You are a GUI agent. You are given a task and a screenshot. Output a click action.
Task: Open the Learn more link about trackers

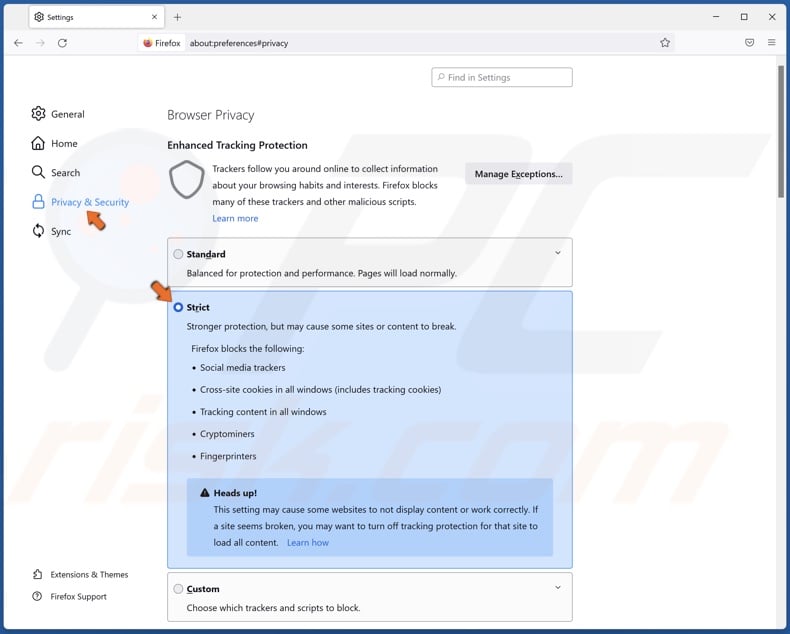235,218
